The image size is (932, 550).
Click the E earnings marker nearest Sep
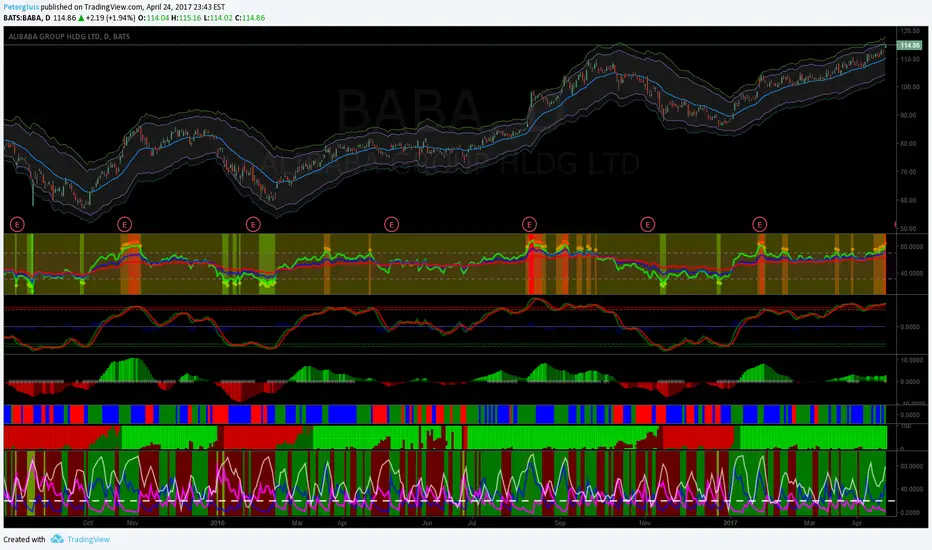(529, 224)
